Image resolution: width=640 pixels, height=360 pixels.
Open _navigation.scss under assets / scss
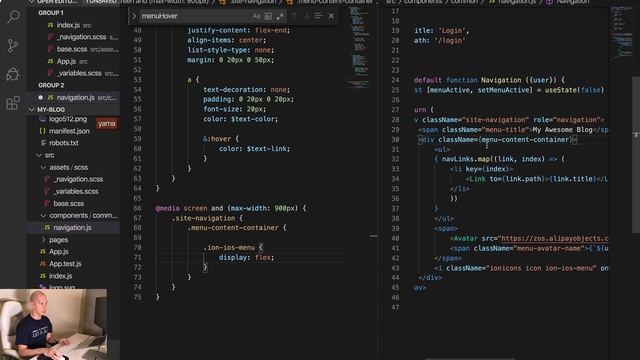click(x=74, y=179)
